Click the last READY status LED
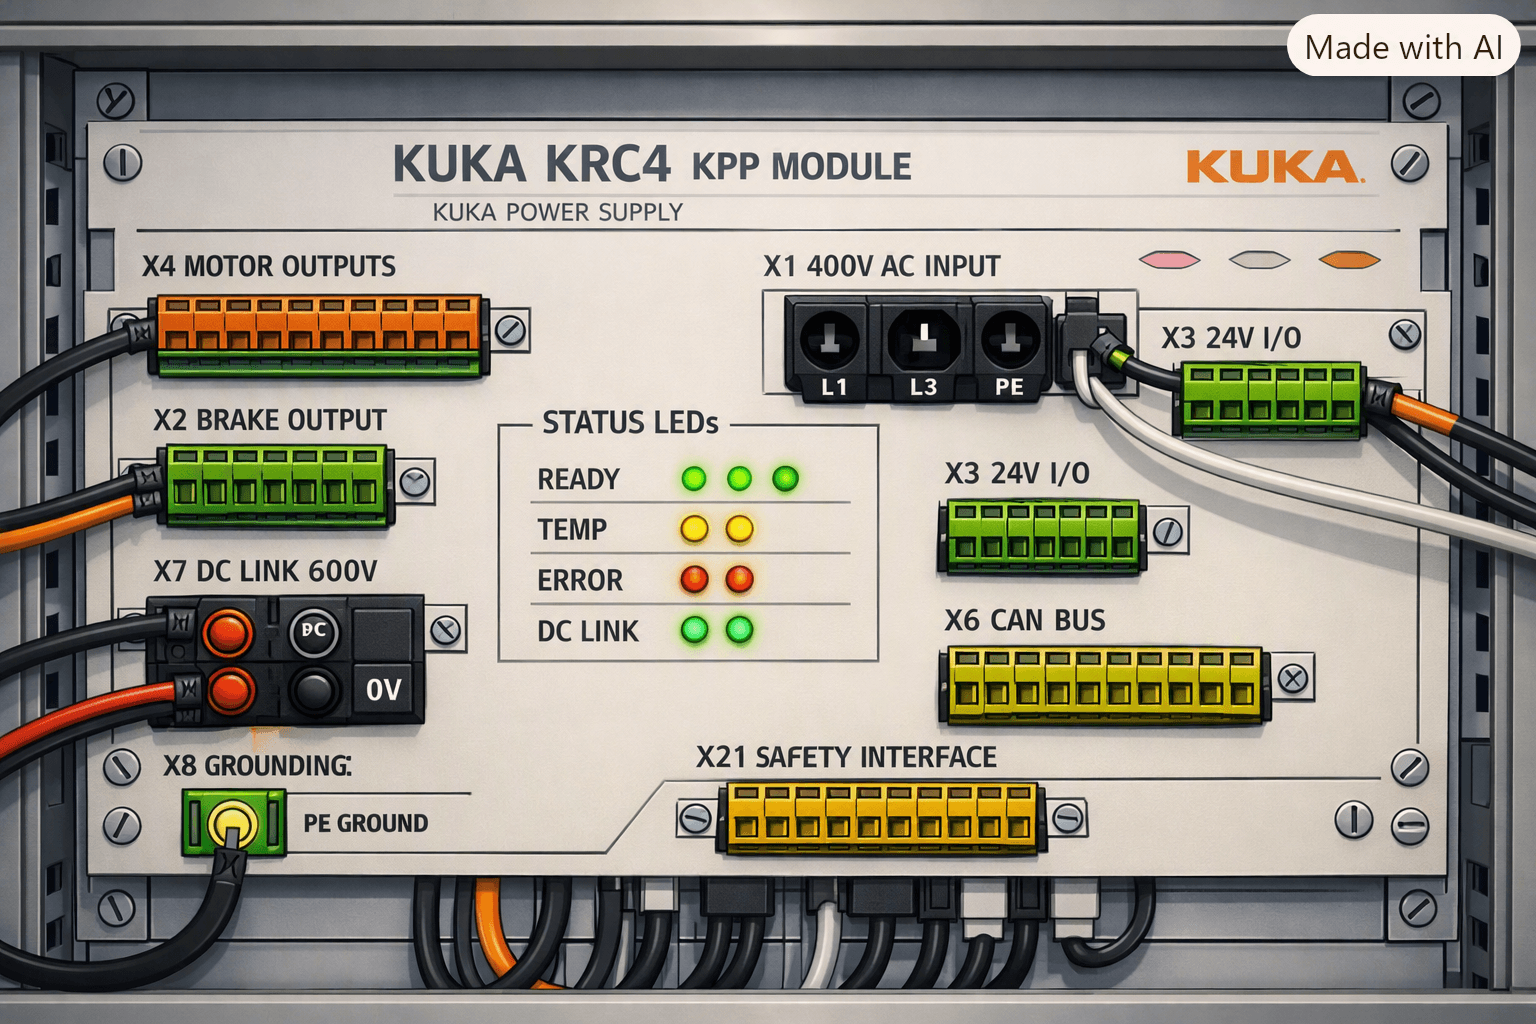 [x=786, y=479]
